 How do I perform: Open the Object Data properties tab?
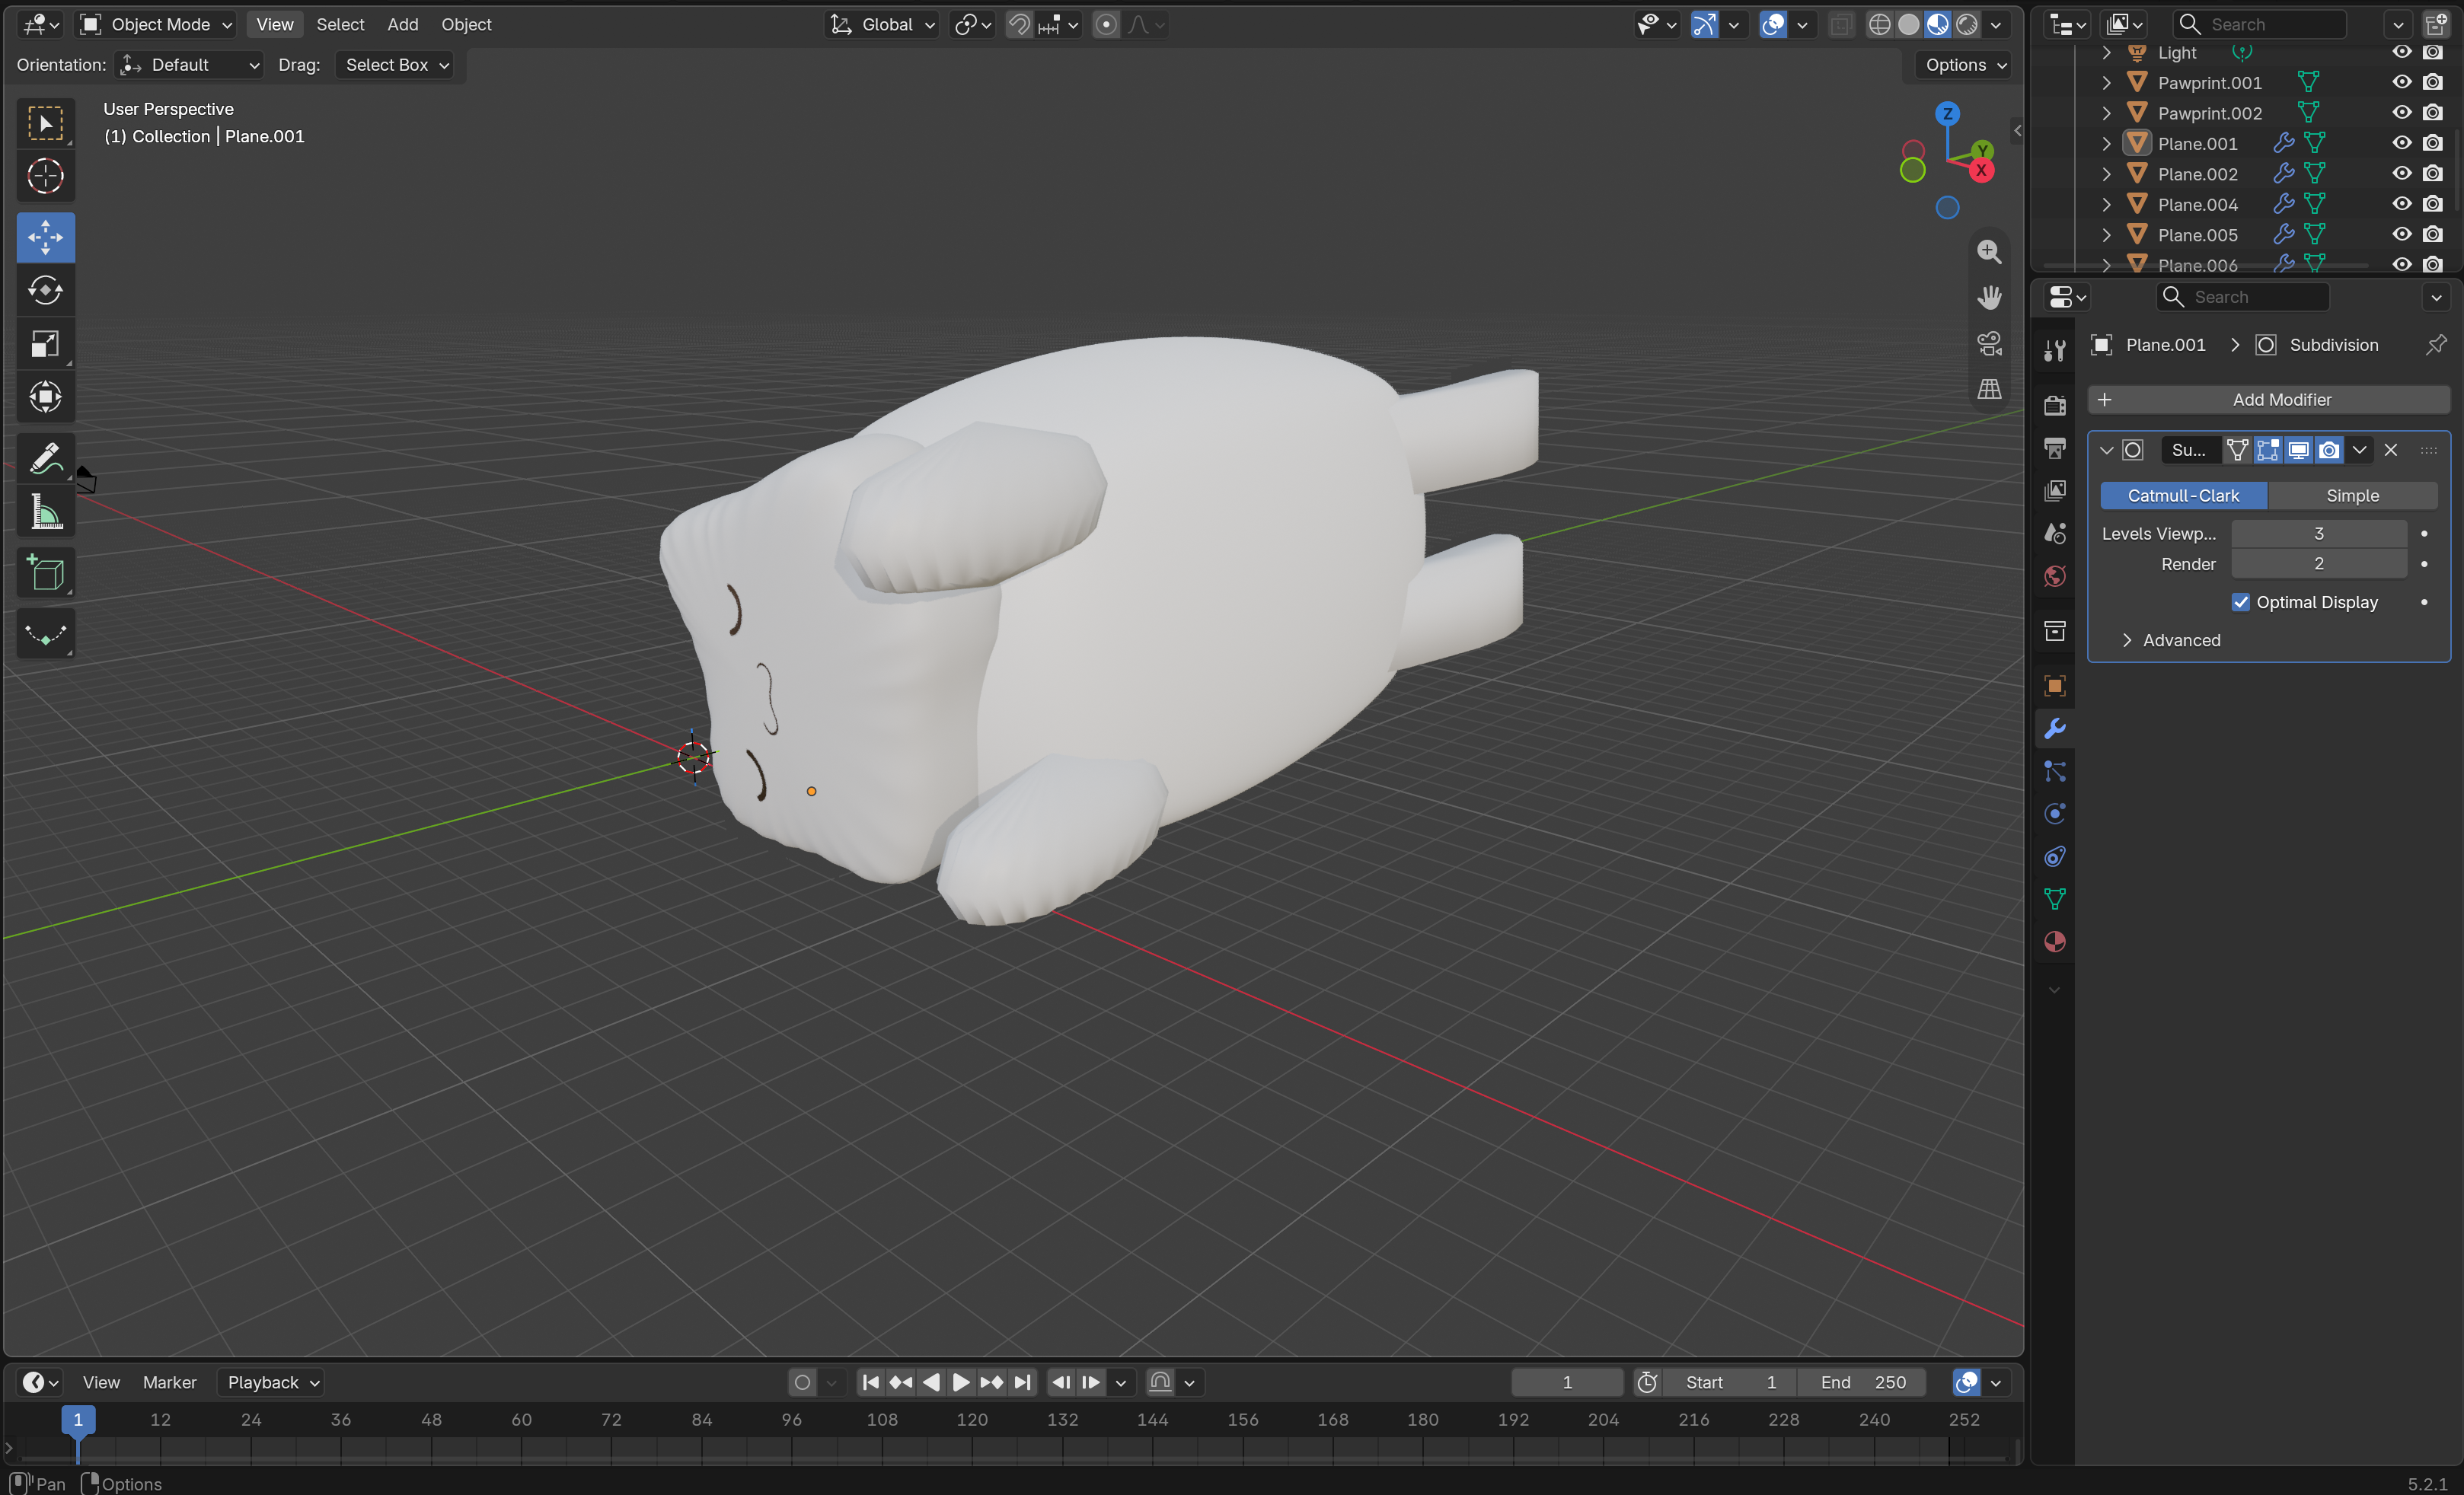click(x=2055, y=899)
